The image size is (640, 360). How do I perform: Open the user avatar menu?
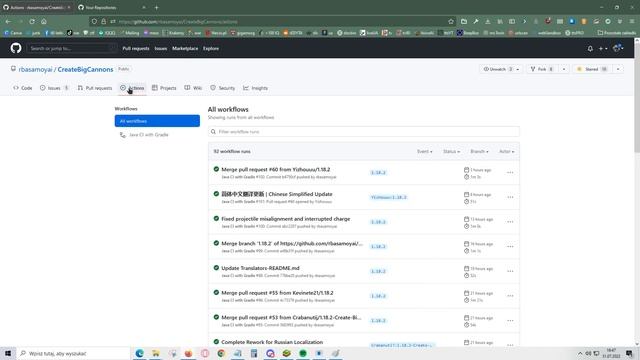pos(618,48)
